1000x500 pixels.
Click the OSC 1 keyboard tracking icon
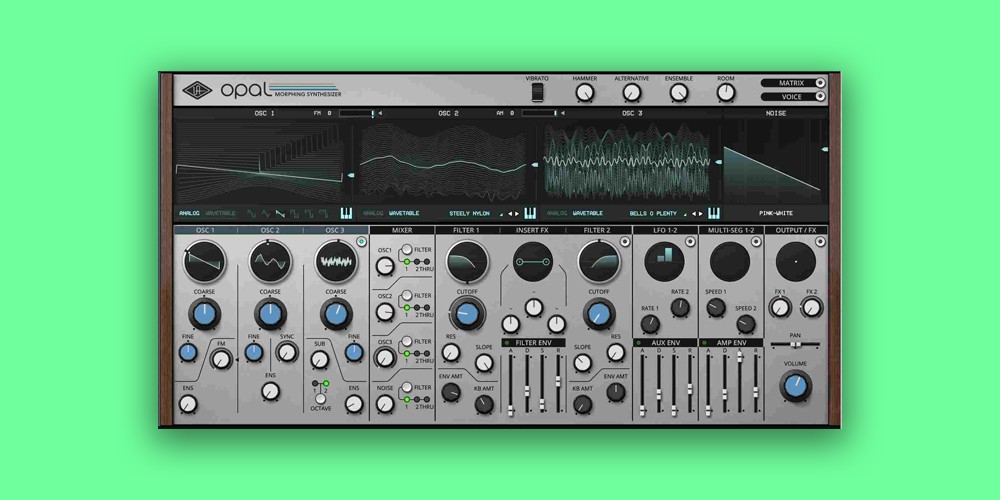[347, 213]
